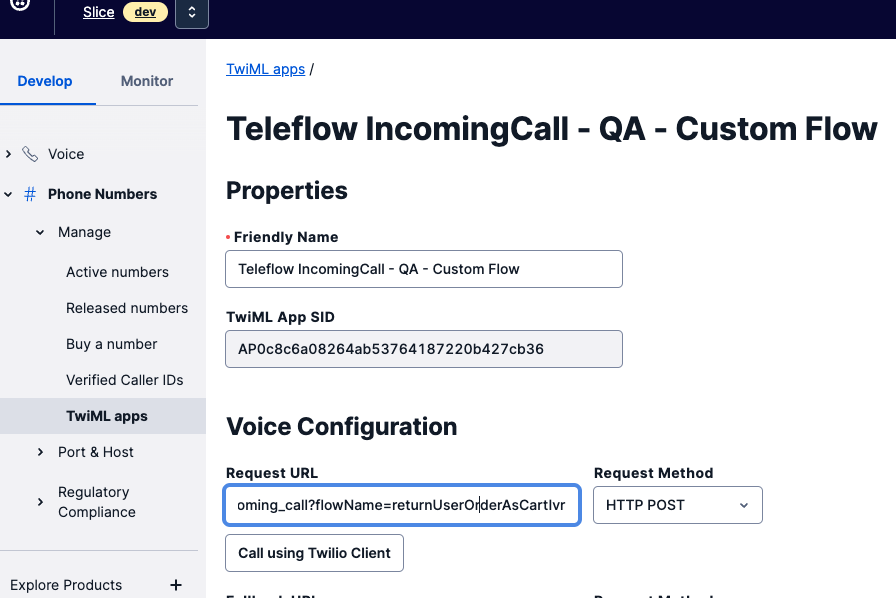The height and width of the screenshot is (598, 896).
Task: Click the plus icon beside Explore Products
Action: coord(176,585)
